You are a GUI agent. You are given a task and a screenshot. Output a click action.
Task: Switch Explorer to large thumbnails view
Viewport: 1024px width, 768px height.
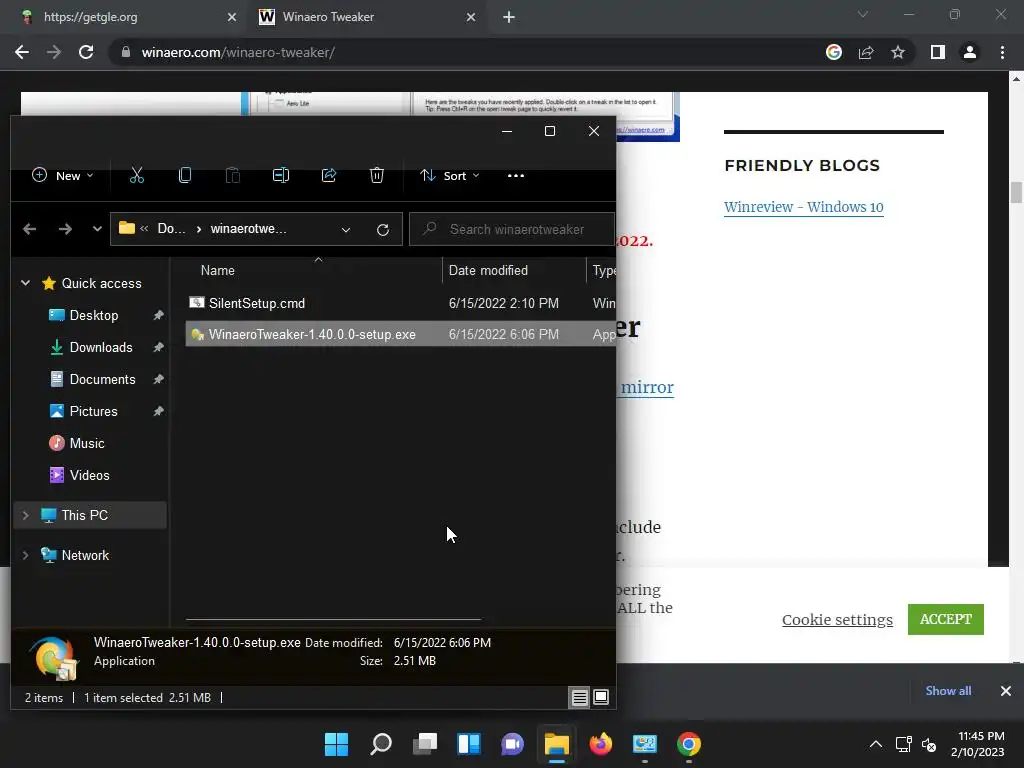(601, 697)
